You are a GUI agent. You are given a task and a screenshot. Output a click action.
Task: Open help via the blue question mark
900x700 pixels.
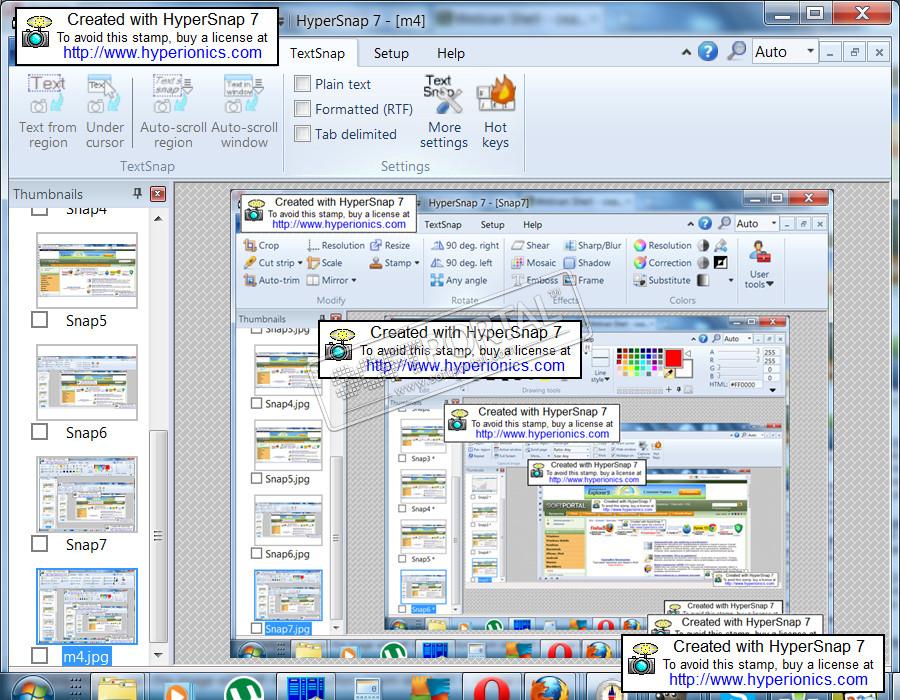(708, 52)
